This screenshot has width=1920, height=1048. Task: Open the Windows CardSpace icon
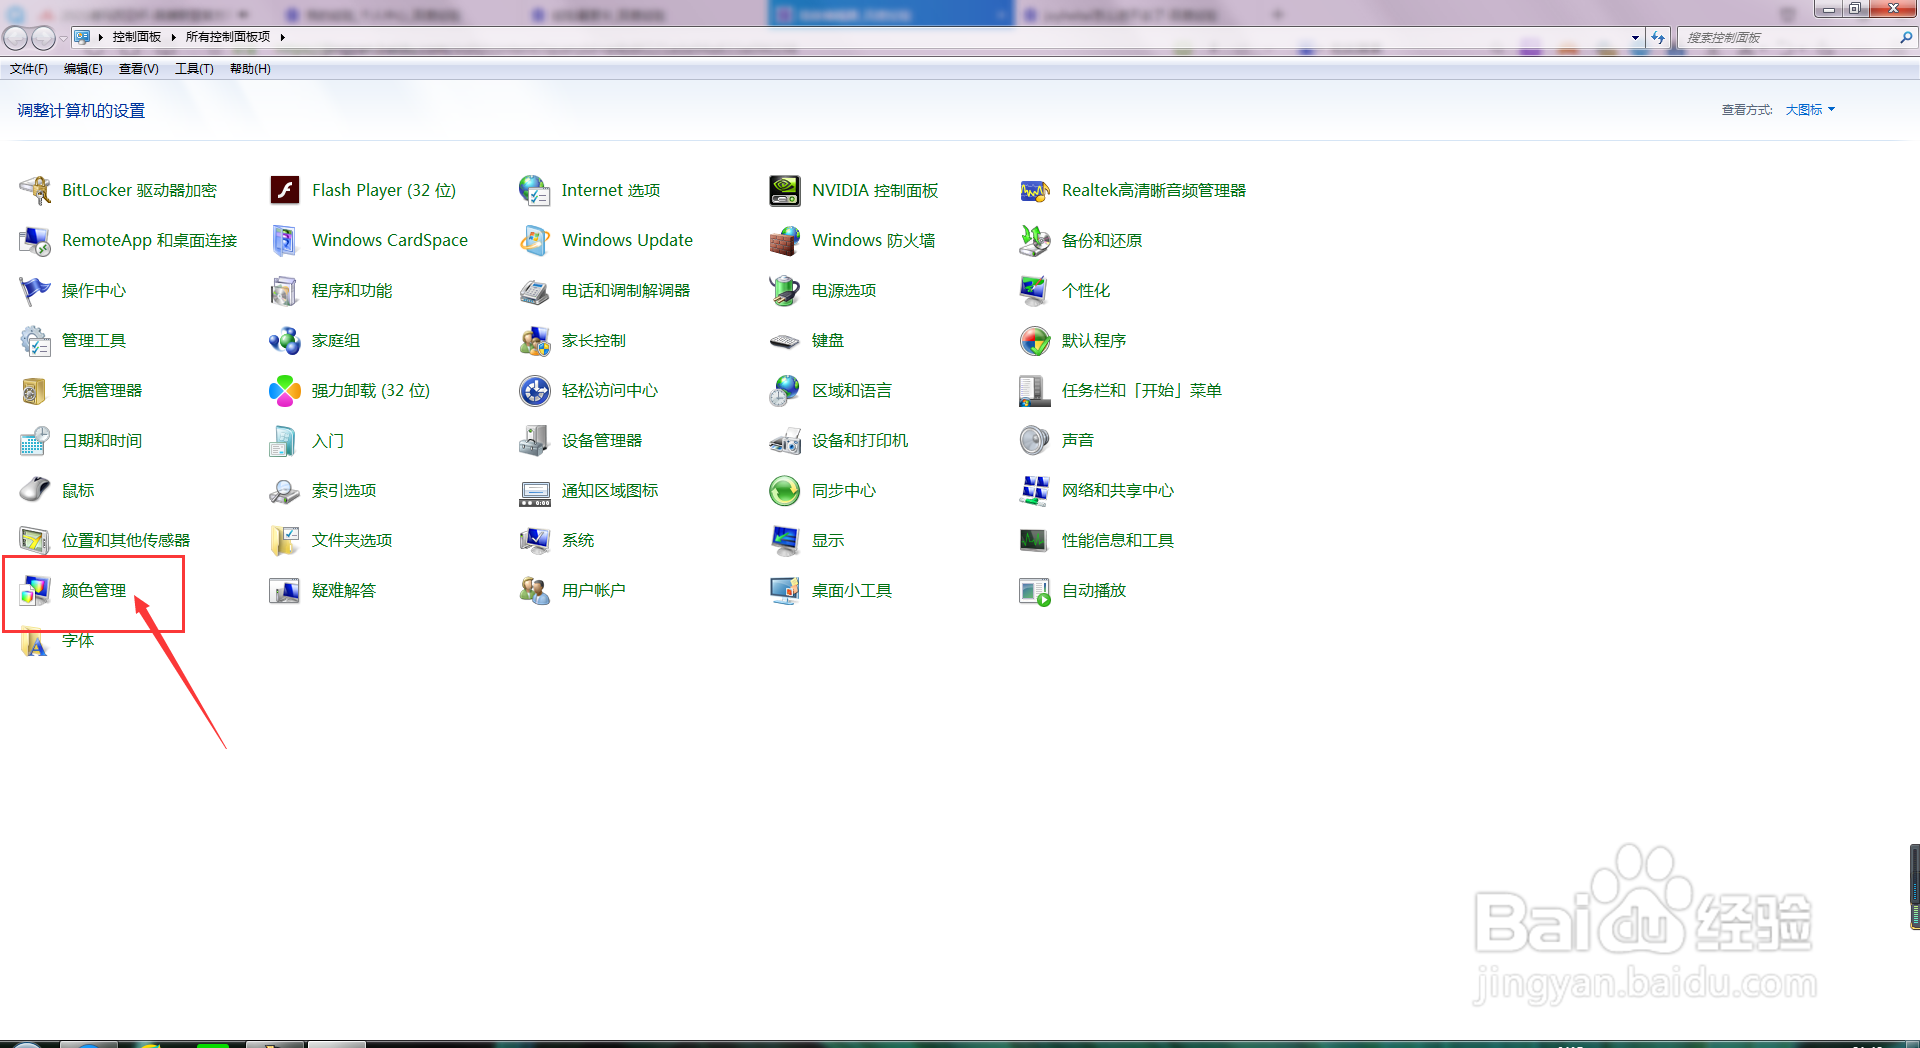click(285, 240)
